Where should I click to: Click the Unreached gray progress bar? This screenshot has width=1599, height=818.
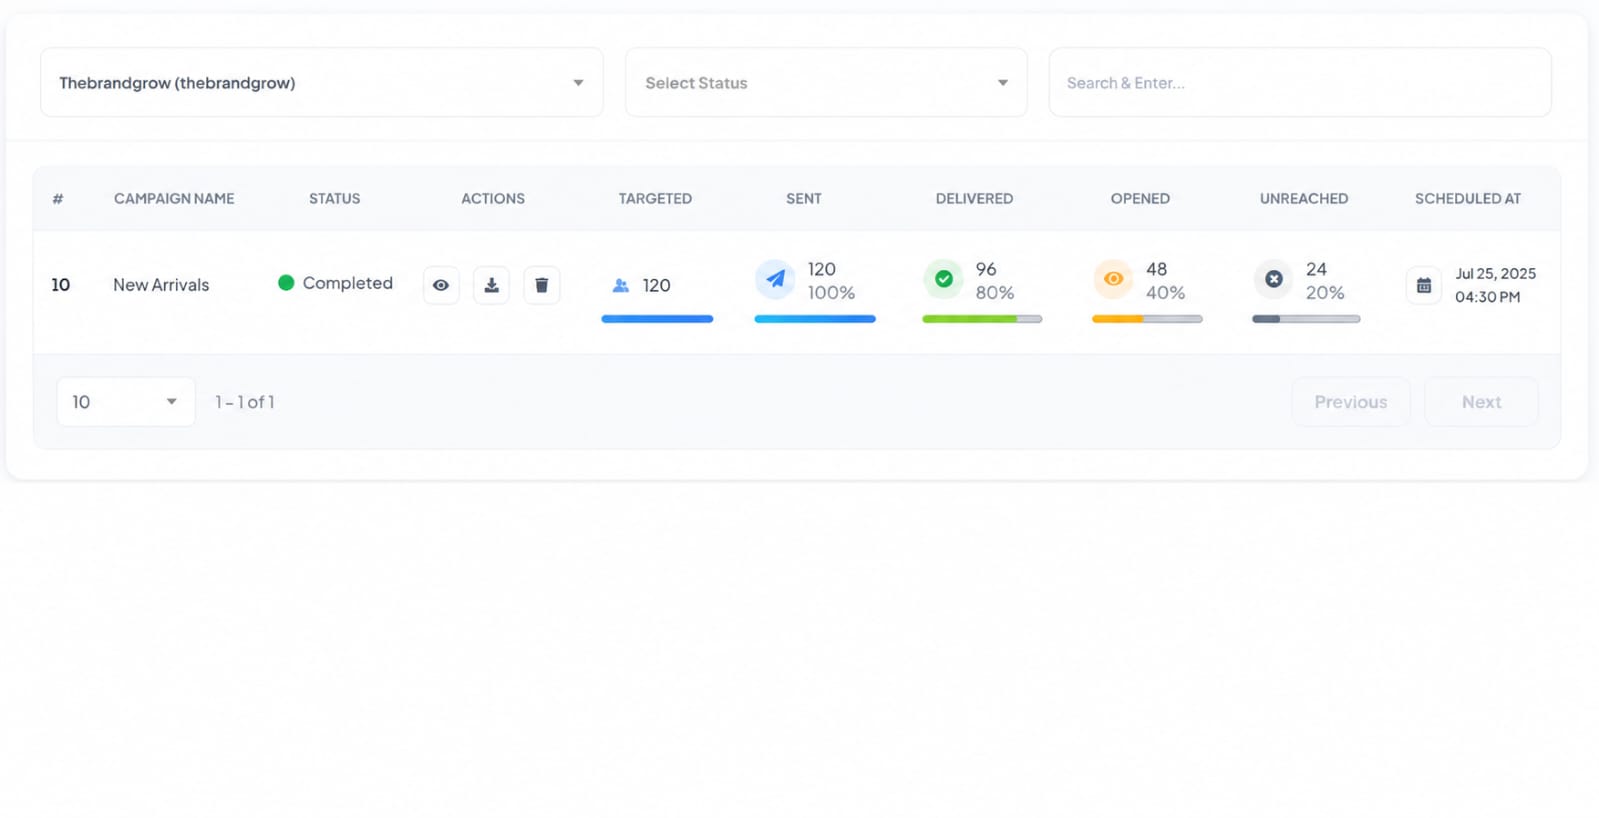pos(1306,319)
